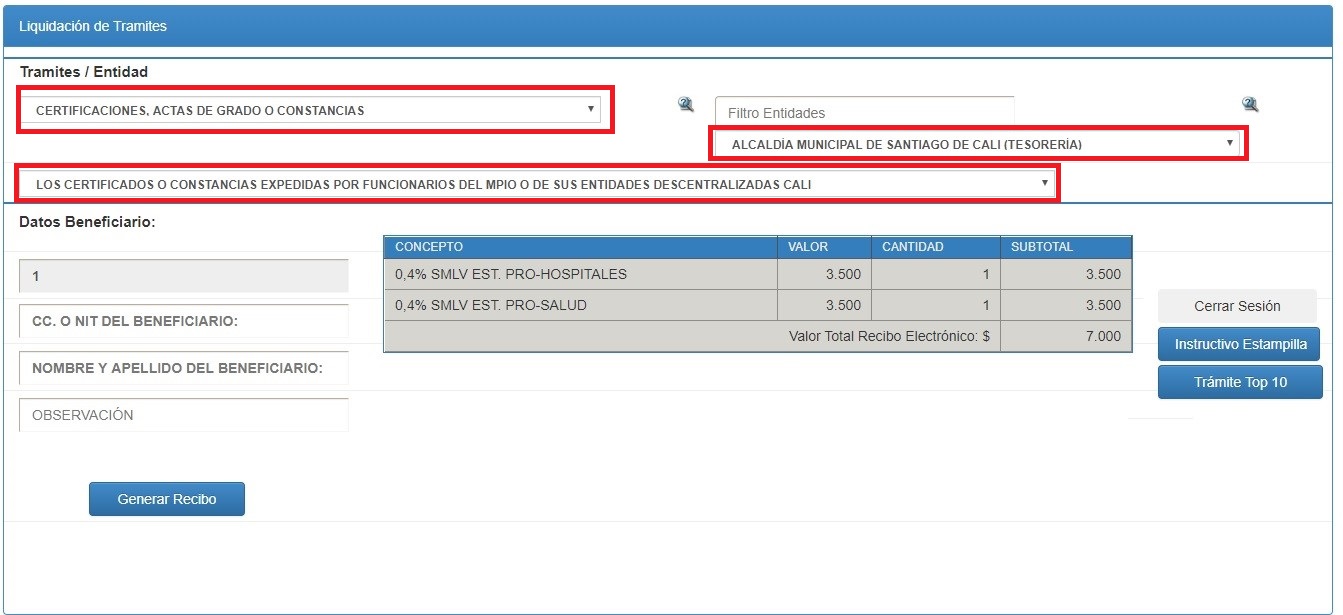Click the Generar Recibo button

click(x=167, y=499)
